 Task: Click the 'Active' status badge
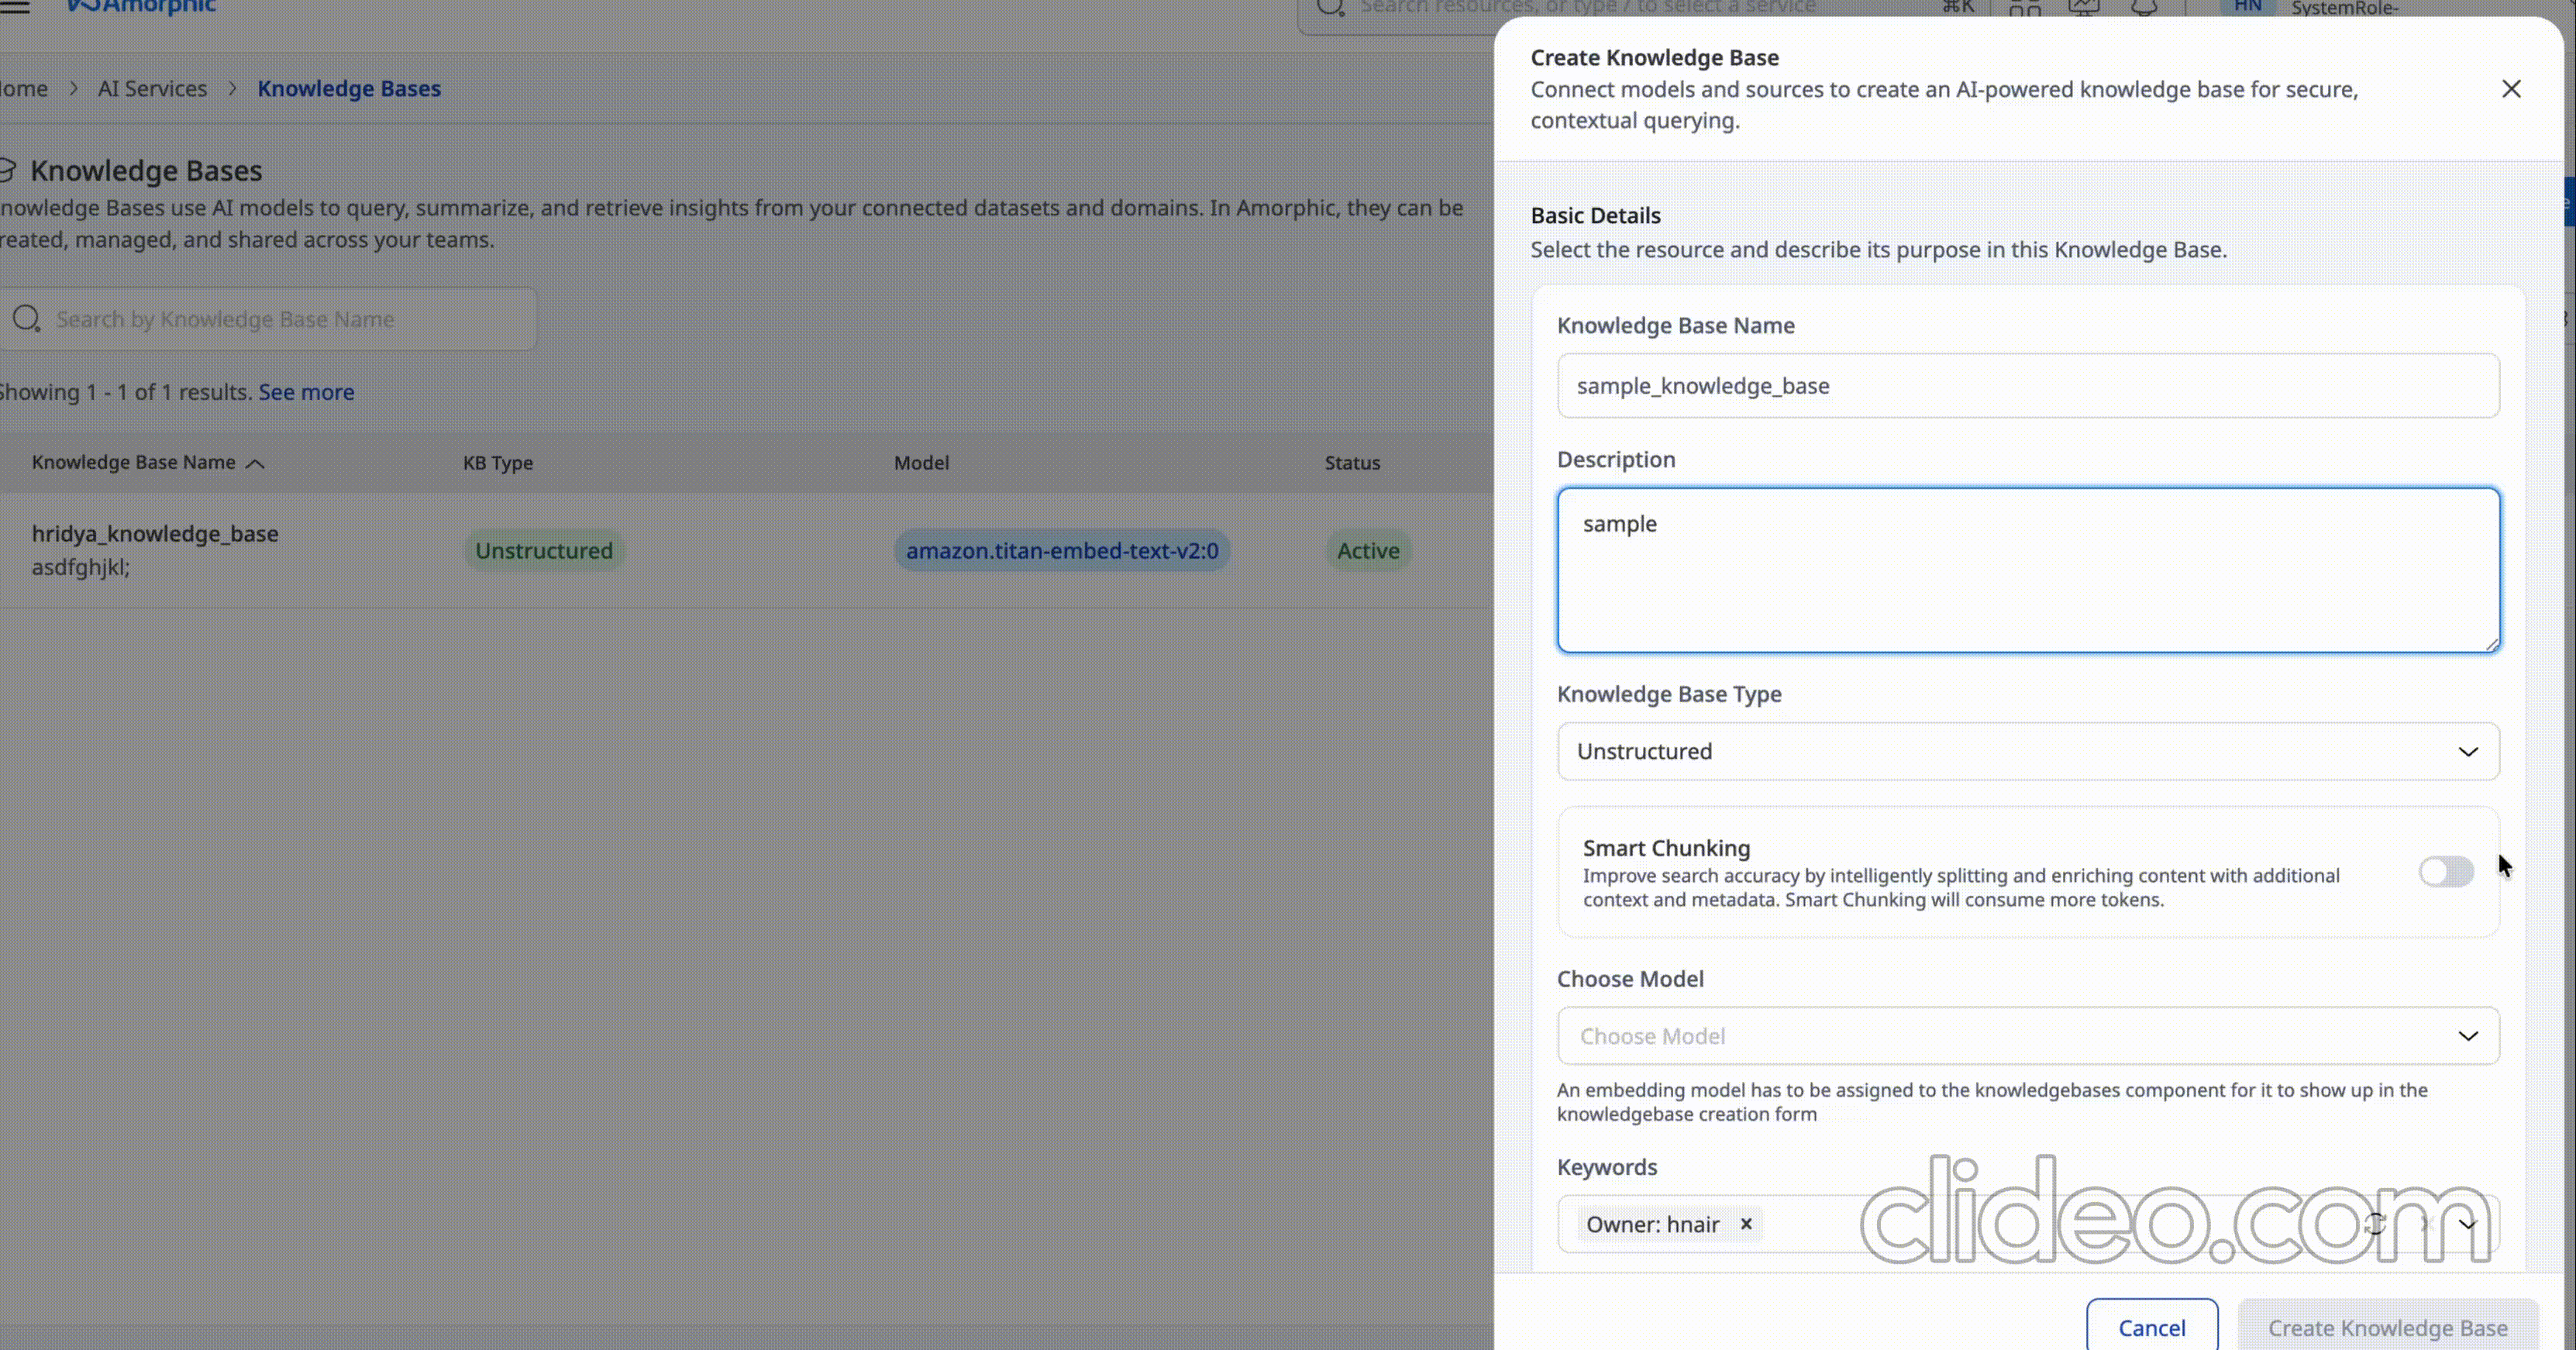pyautogui.click(x=1368, y=551)
